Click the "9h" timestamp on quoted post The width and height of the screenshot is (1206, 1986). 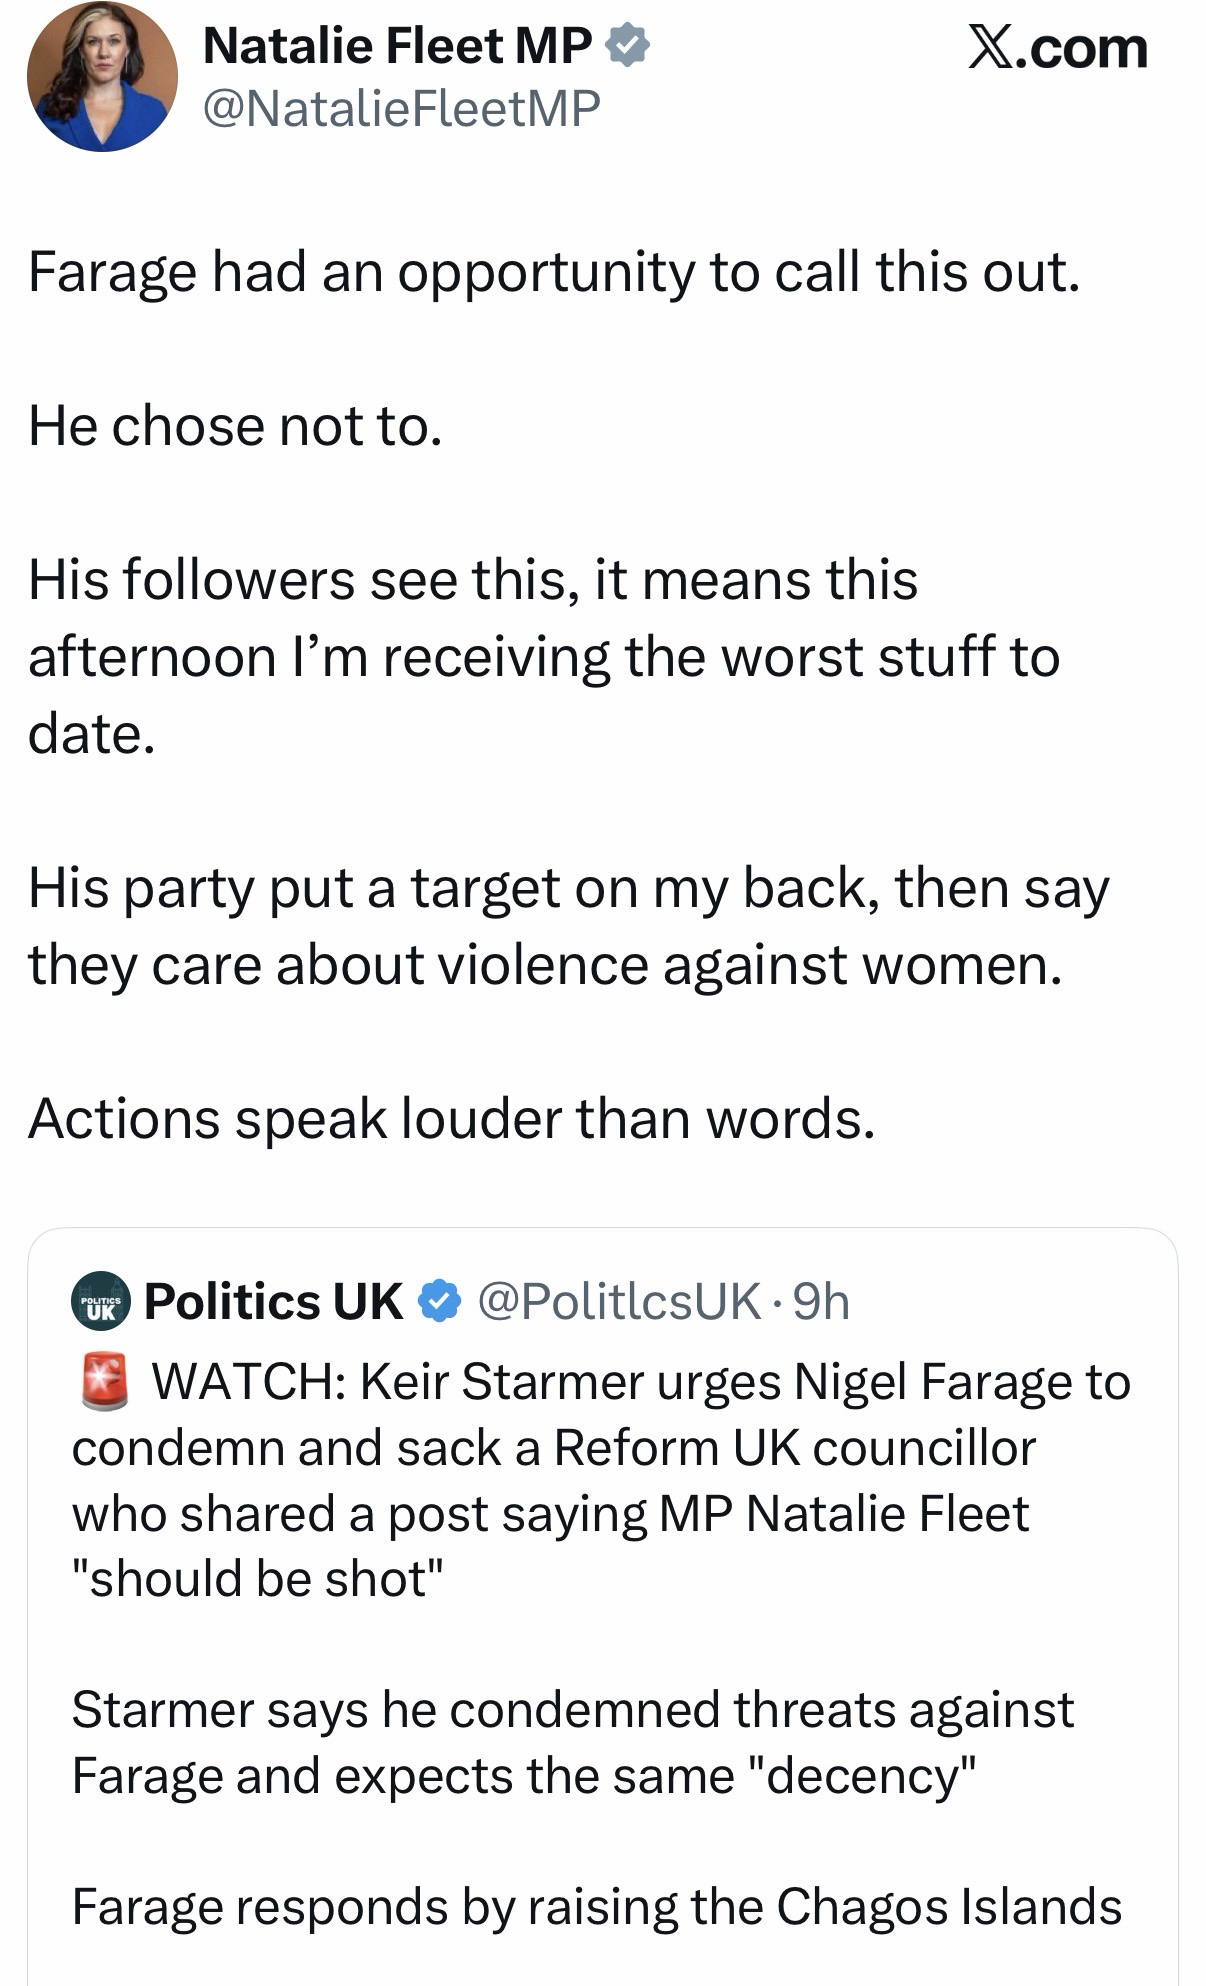(821, 1302)
